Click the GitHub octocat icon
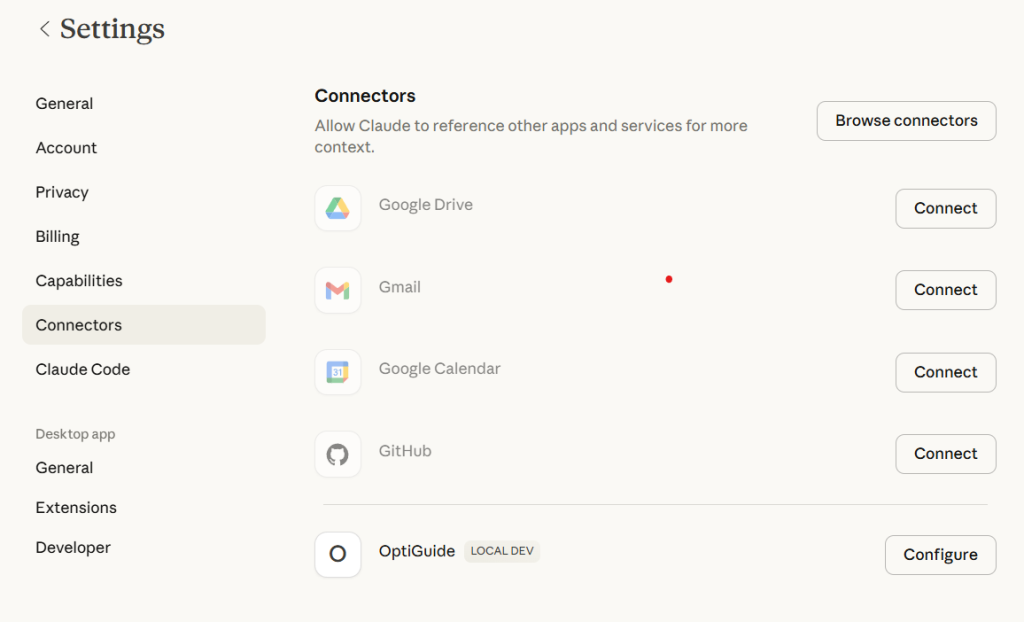1024x622 pixels. 337,454
